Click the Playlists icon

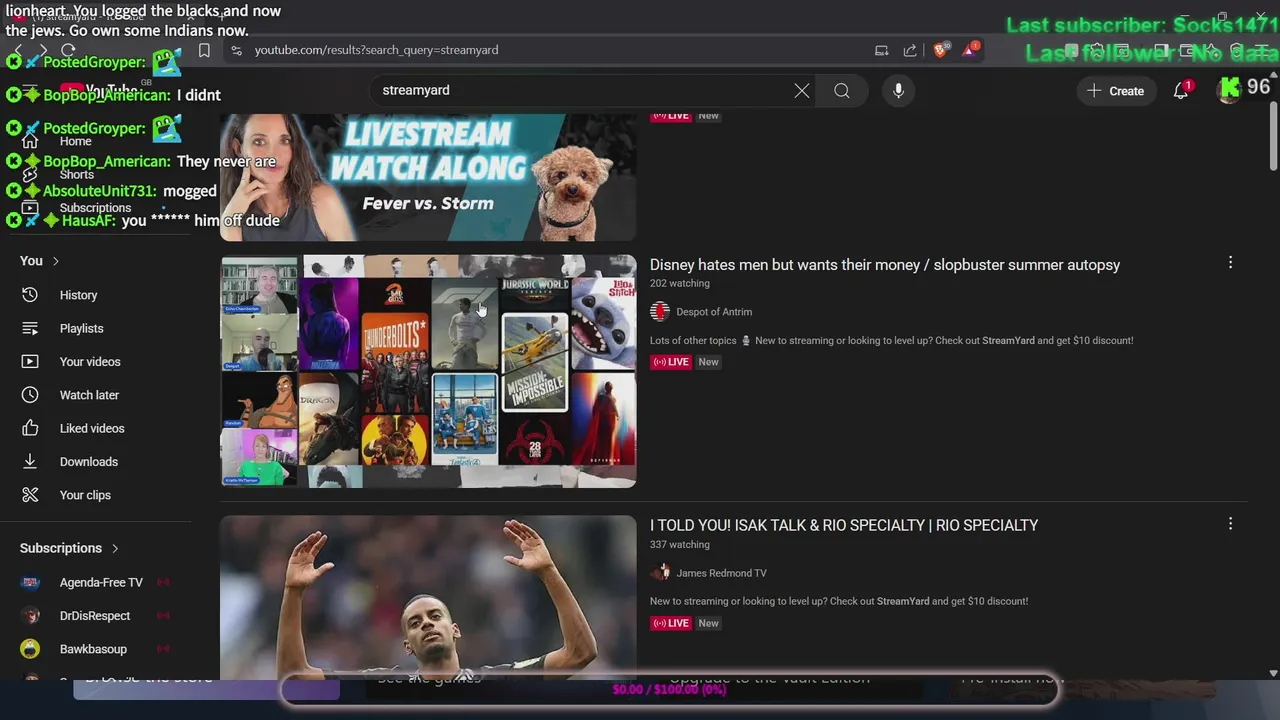pyautogui.click(x=30, y=328)
